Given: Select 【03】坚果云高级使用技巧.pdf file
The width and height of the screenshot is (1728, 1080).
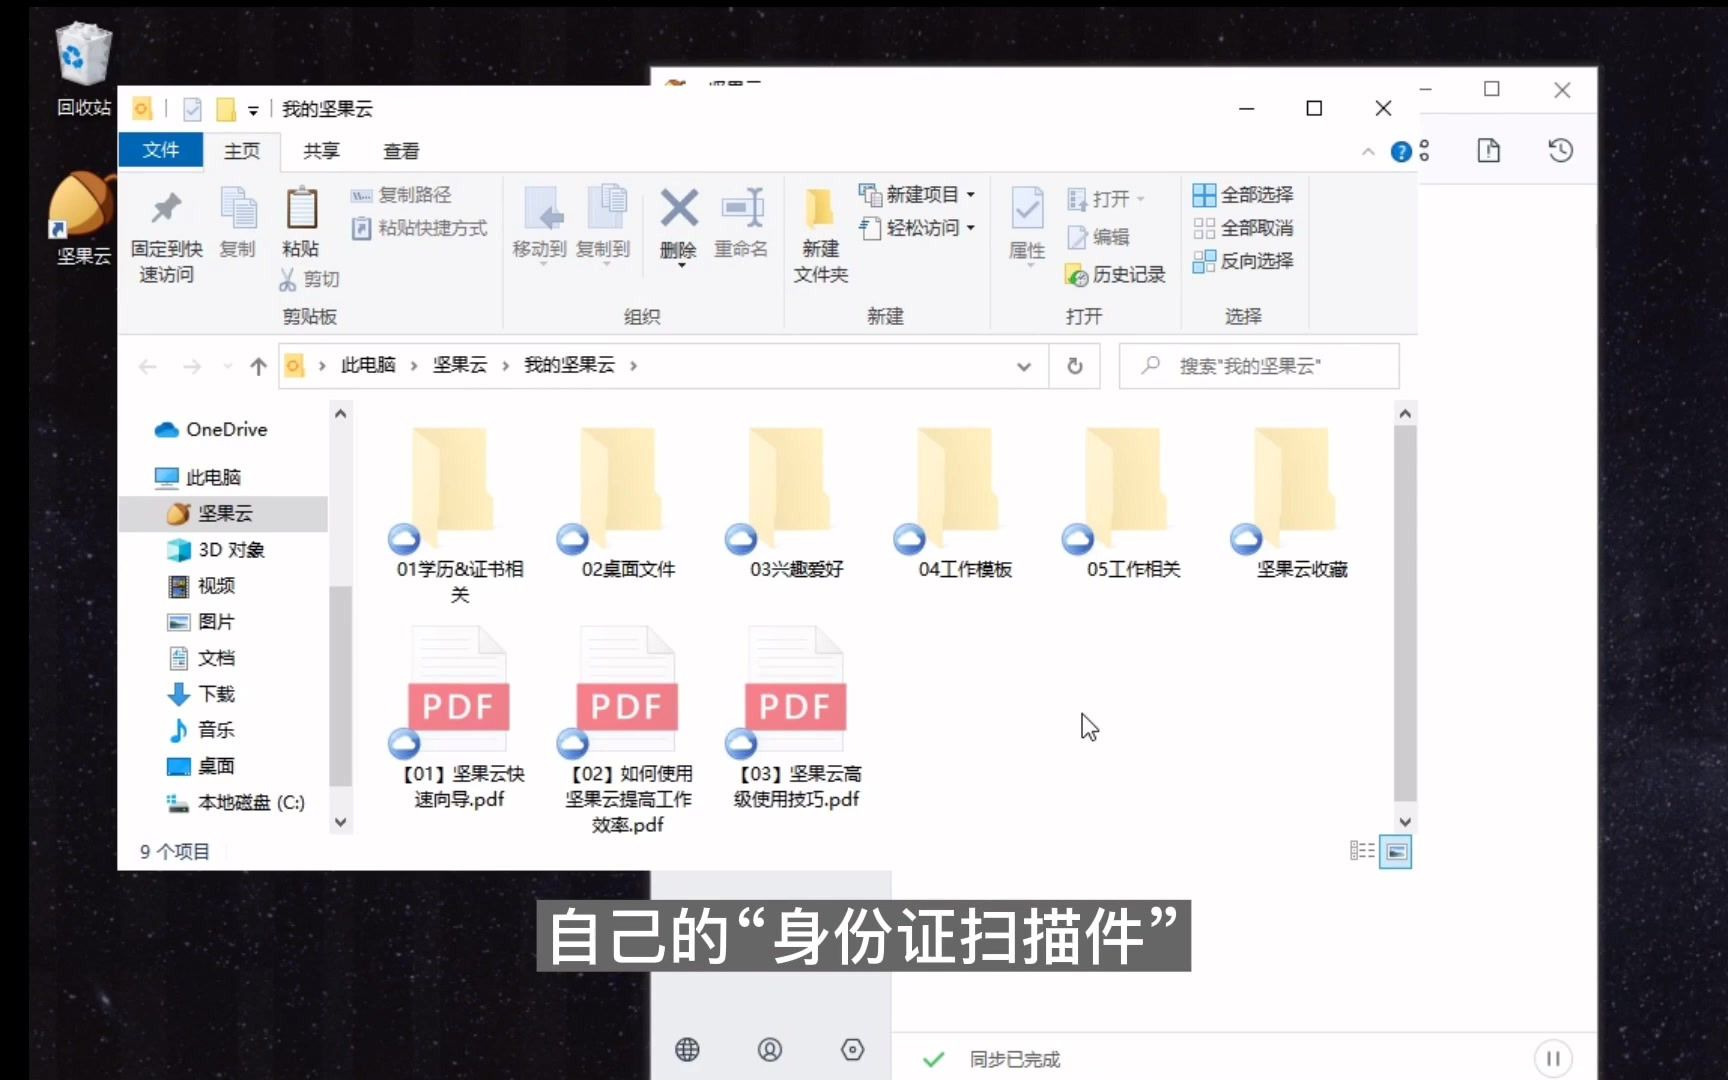Looking at the screenshot, I should [x=796, y=718].
